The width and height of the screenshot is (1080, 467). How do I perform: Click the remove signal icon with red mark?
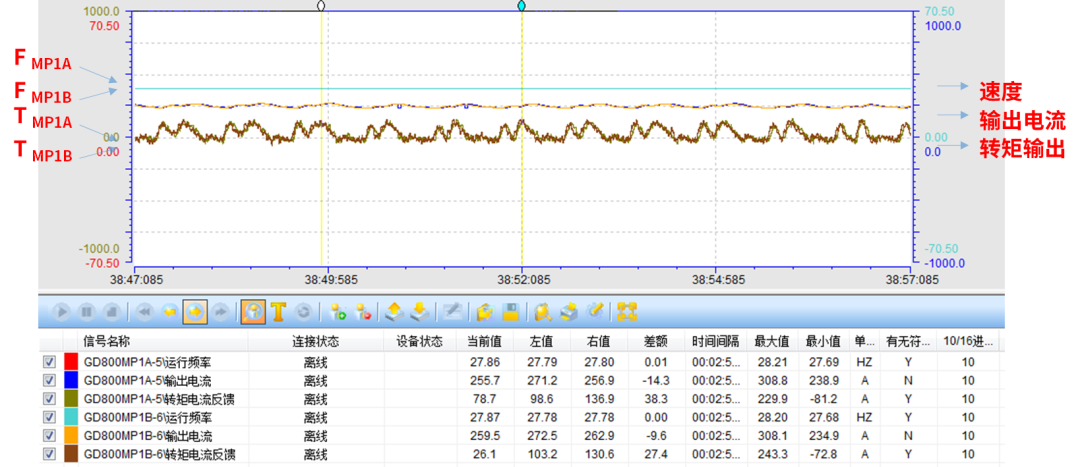(x=364, y=311)
